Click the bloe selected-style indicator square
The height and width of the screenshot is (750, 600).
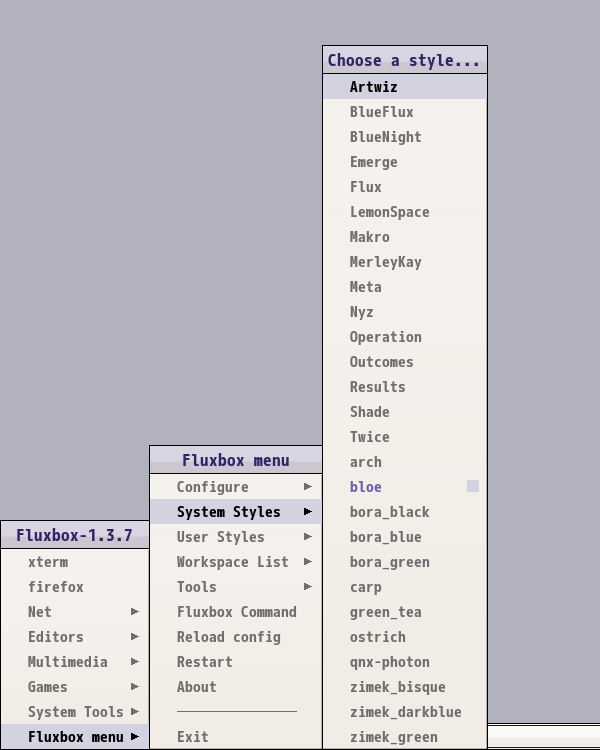coord(473,486)
